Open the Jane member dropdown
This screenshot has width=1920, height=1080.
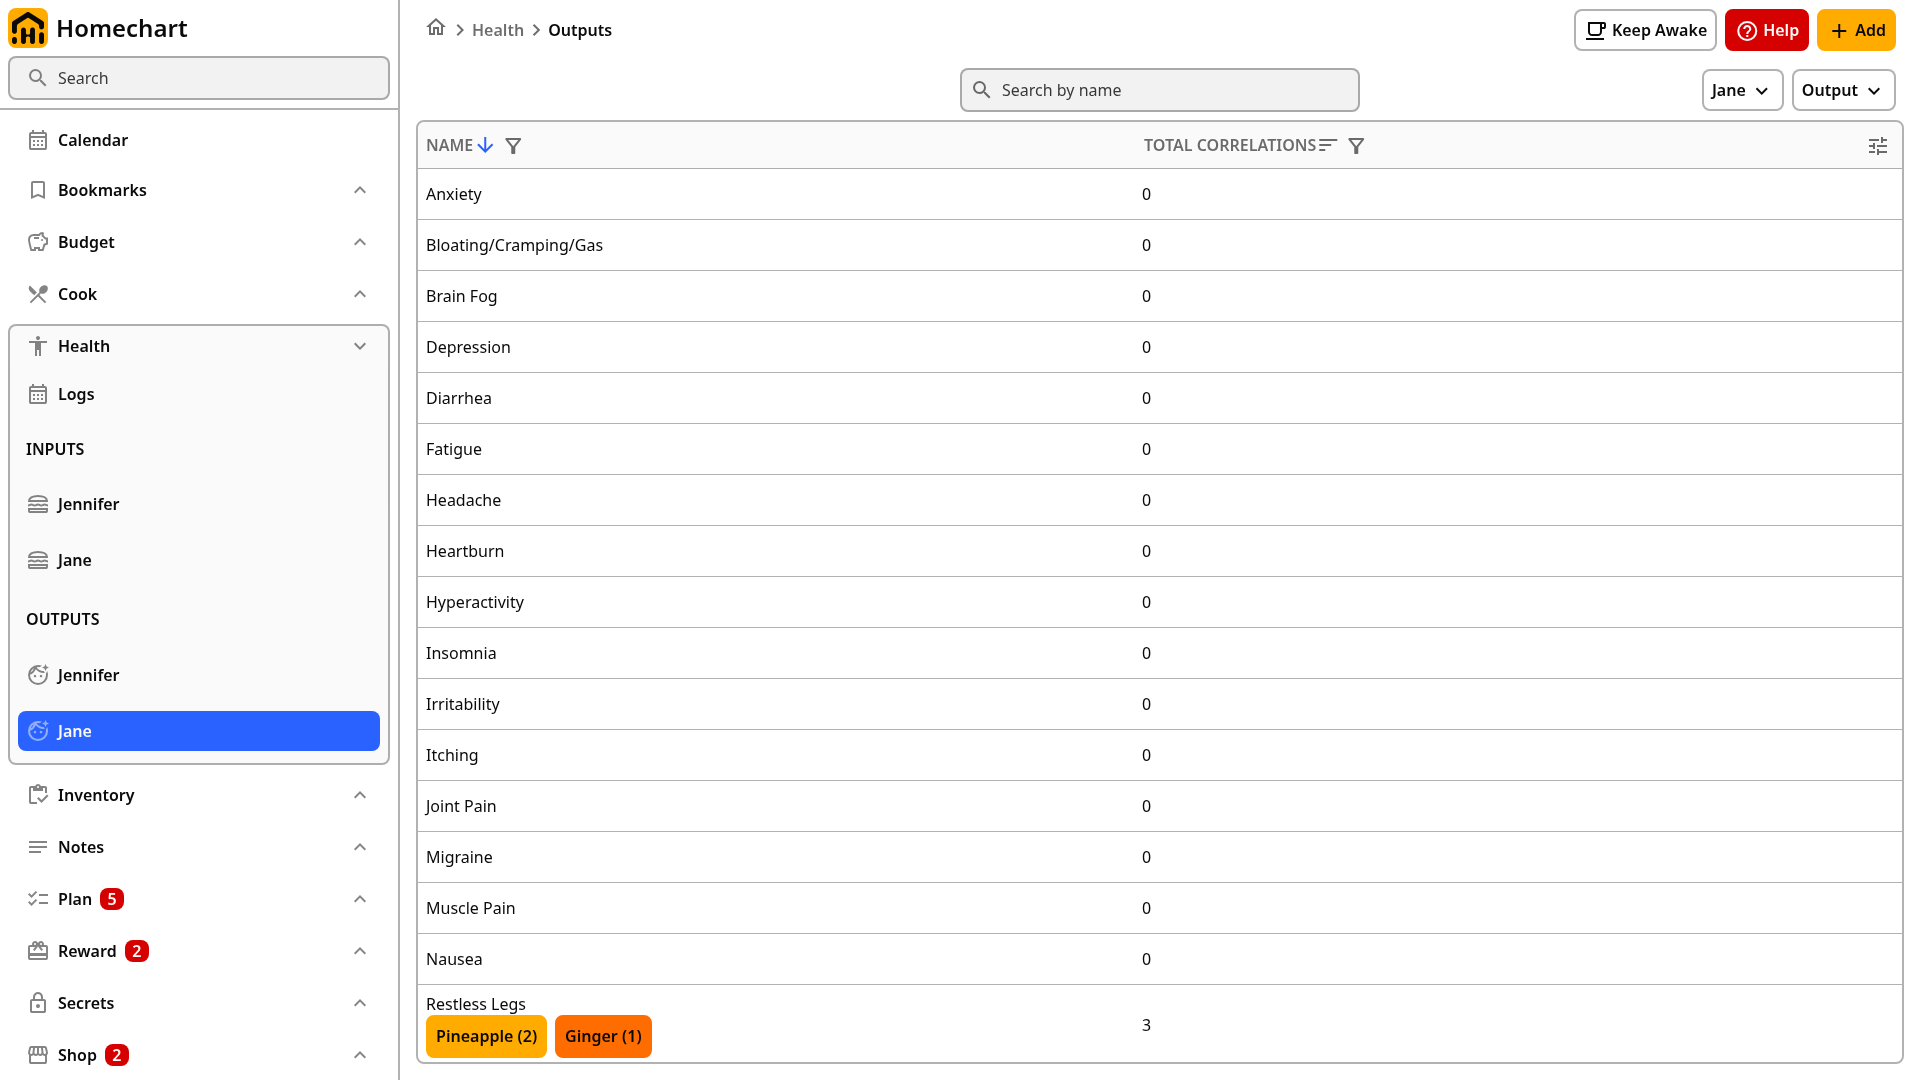tap(1742, 90)
